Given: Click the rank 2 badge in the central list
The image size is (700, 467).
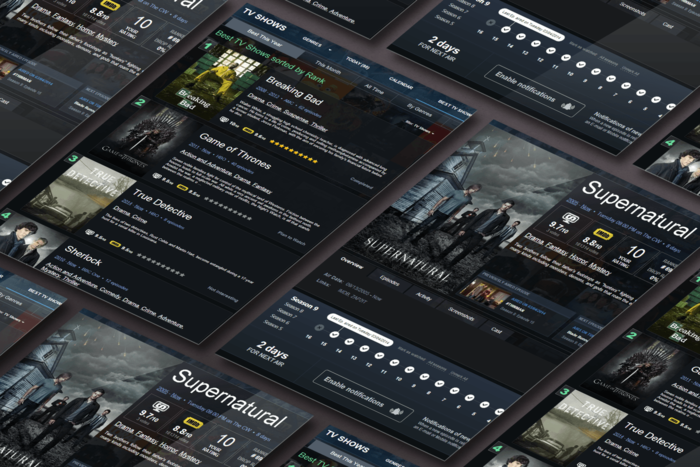Looking at the screenshot, I should click(x=140, y=102).
